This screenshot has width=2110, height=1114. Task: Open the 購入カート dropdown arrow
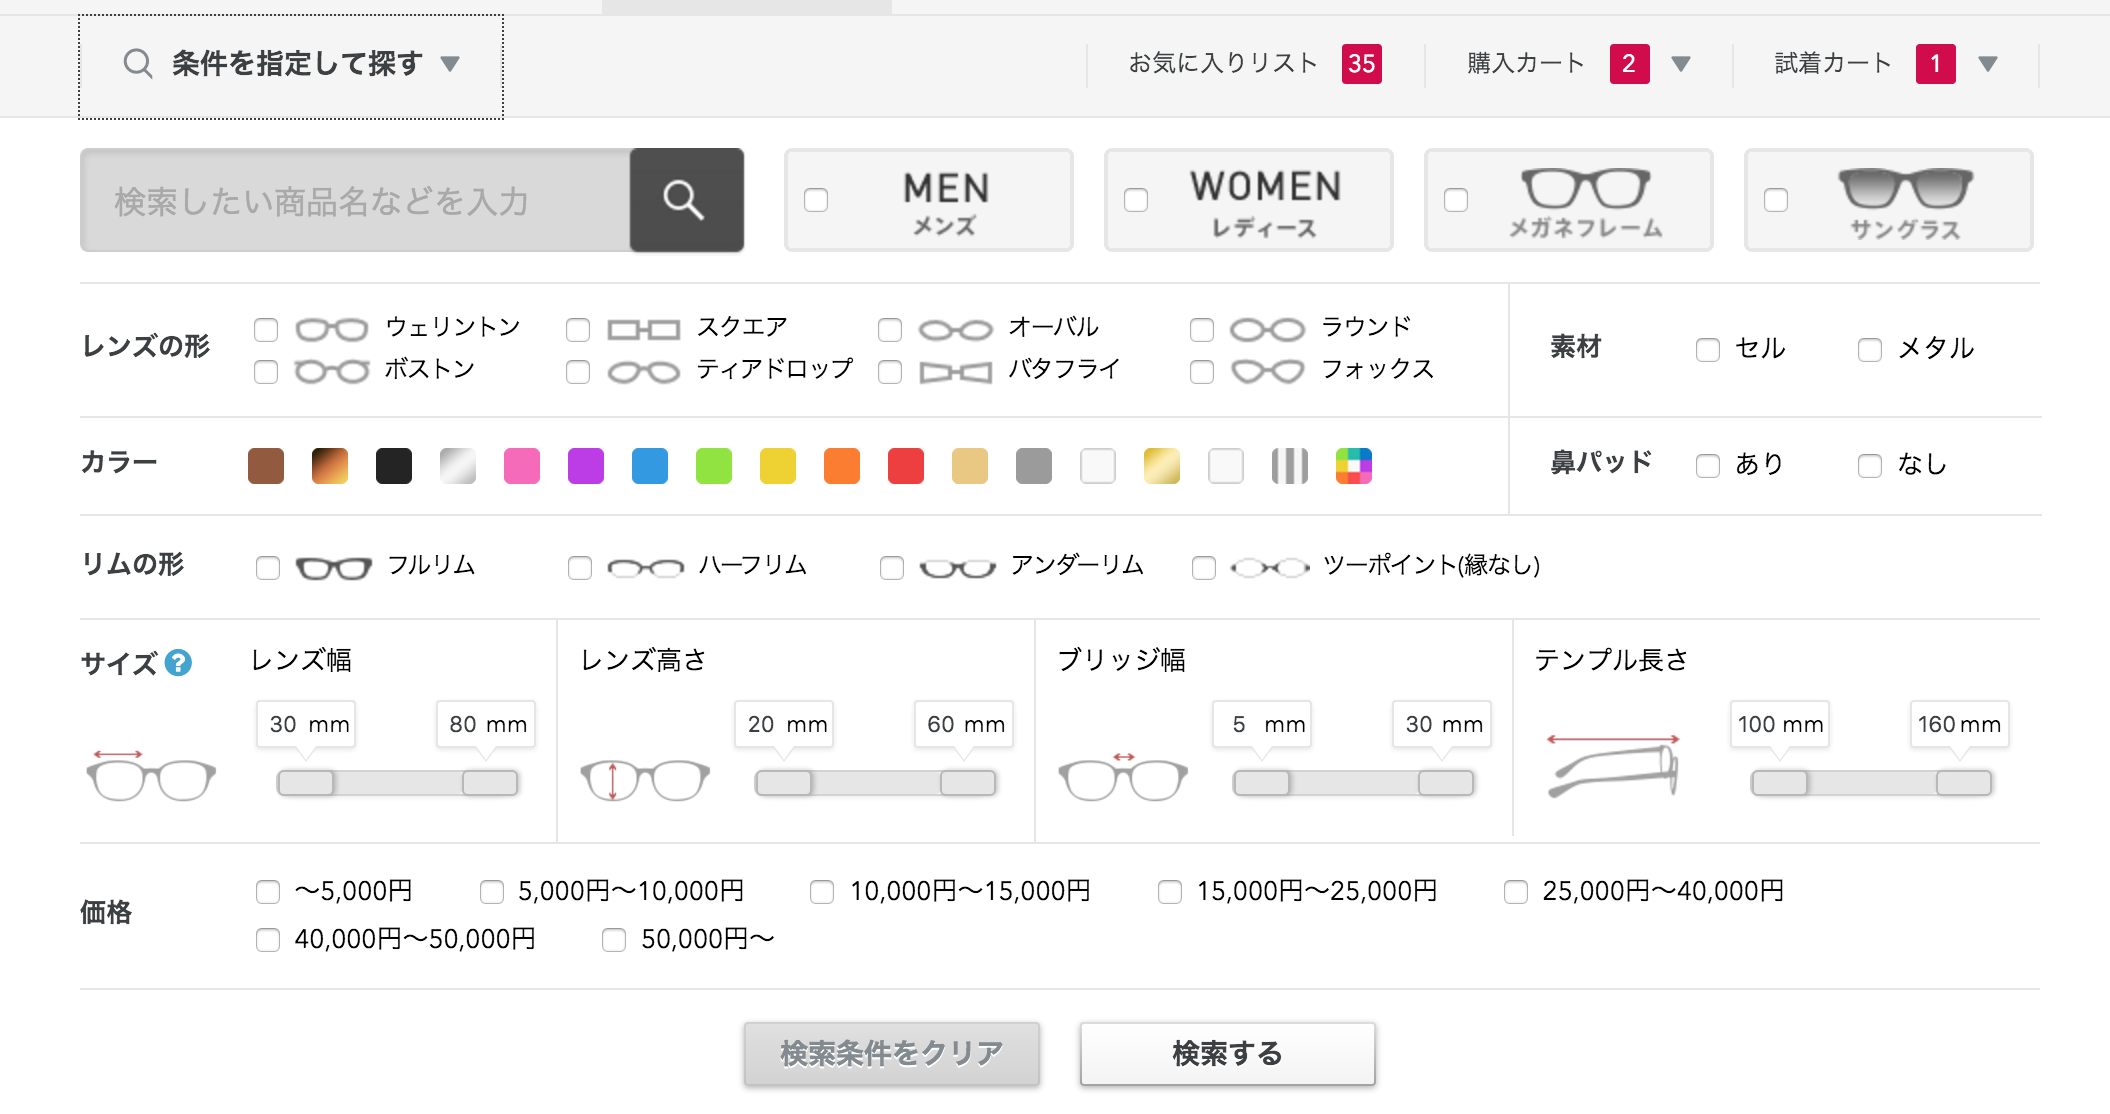1681,65
